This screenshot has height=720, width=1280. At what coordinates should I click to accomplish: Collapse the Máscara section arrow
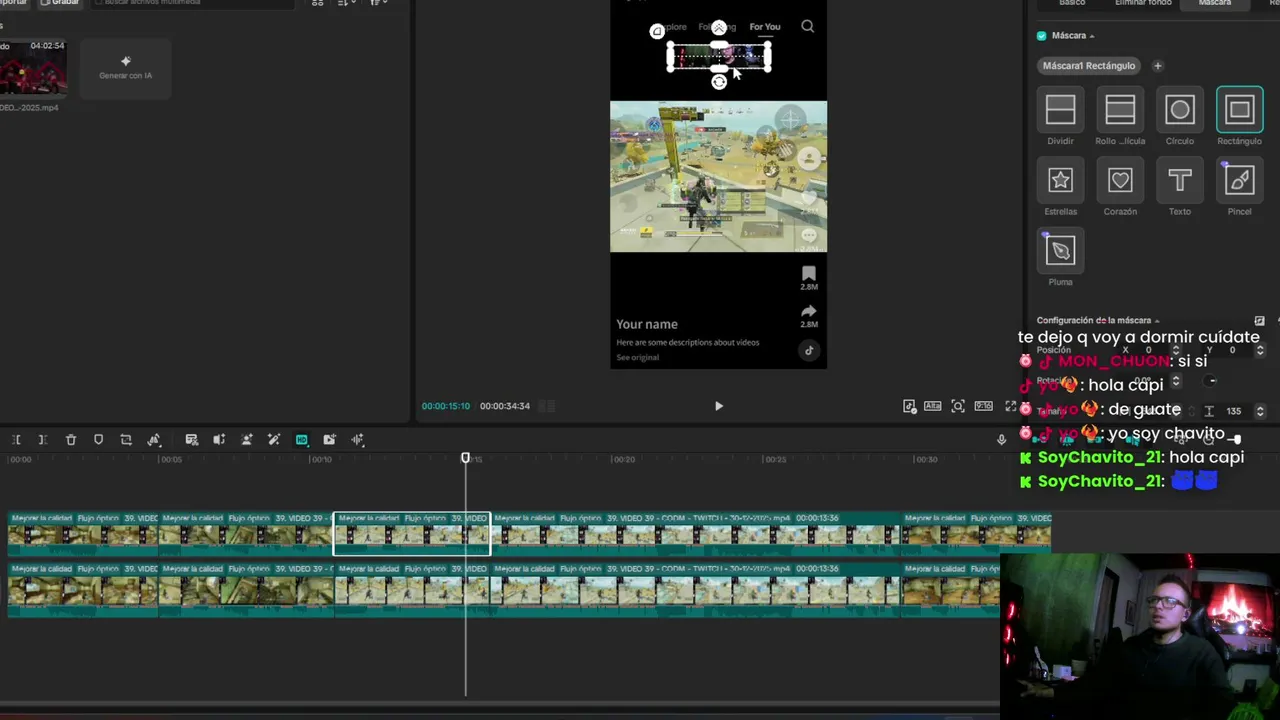click(x=1092, y=36)
